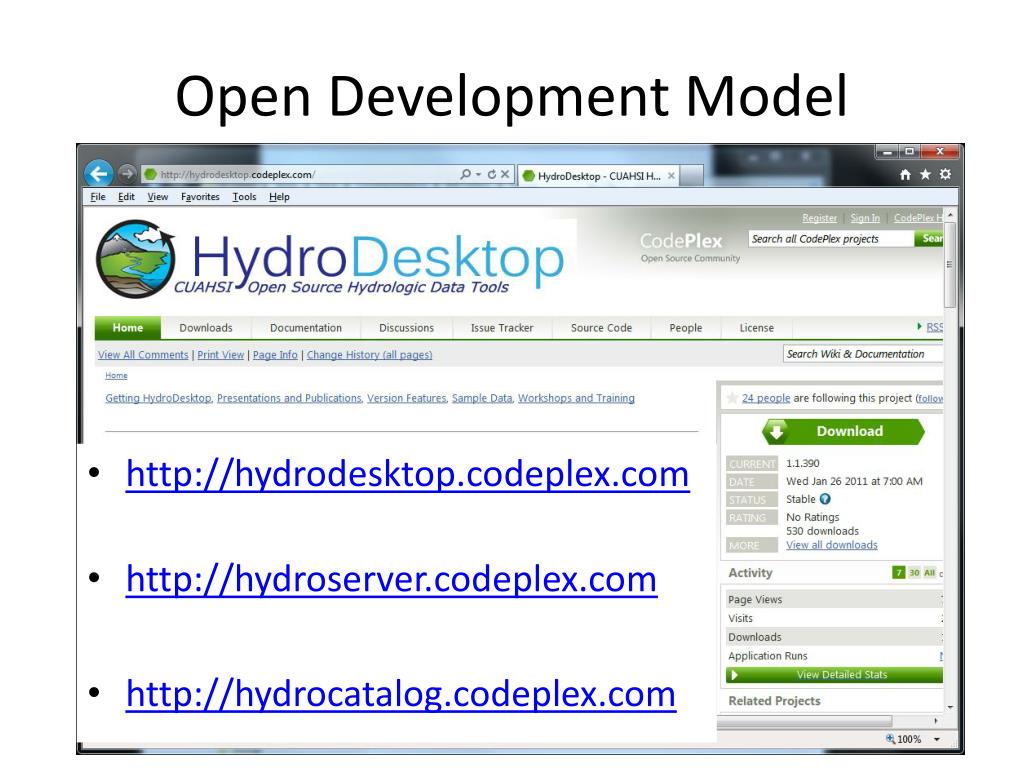Click the green Download button
Image resolution: width=1024 pixels, height=768 pixels.
click(843, 432)
